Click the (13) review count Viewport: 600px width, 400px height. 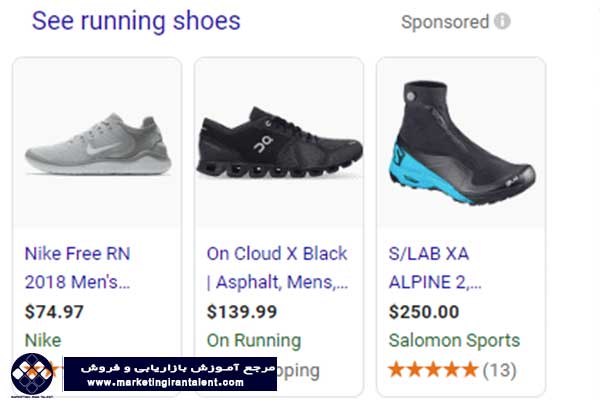(499, 370)
